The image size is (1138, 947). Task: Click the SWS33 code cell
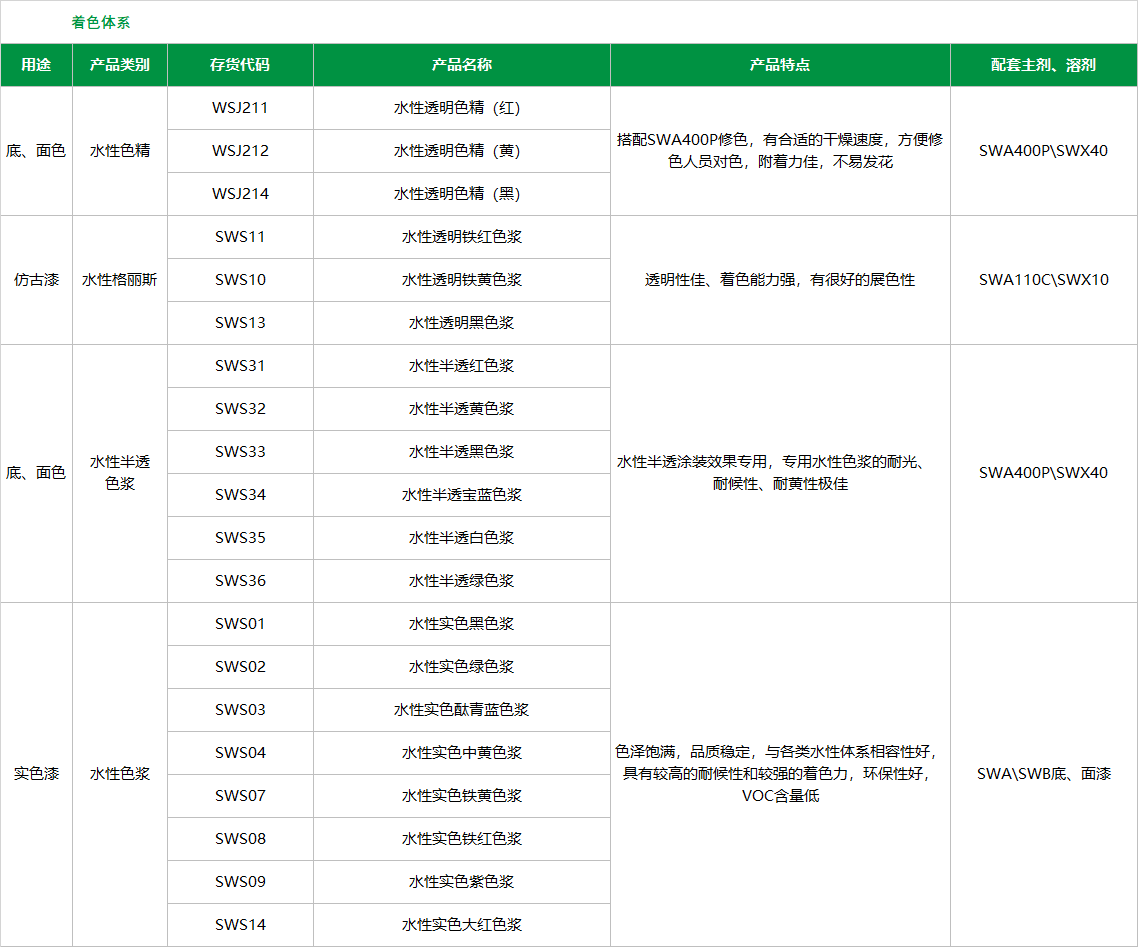pos(240,451)
